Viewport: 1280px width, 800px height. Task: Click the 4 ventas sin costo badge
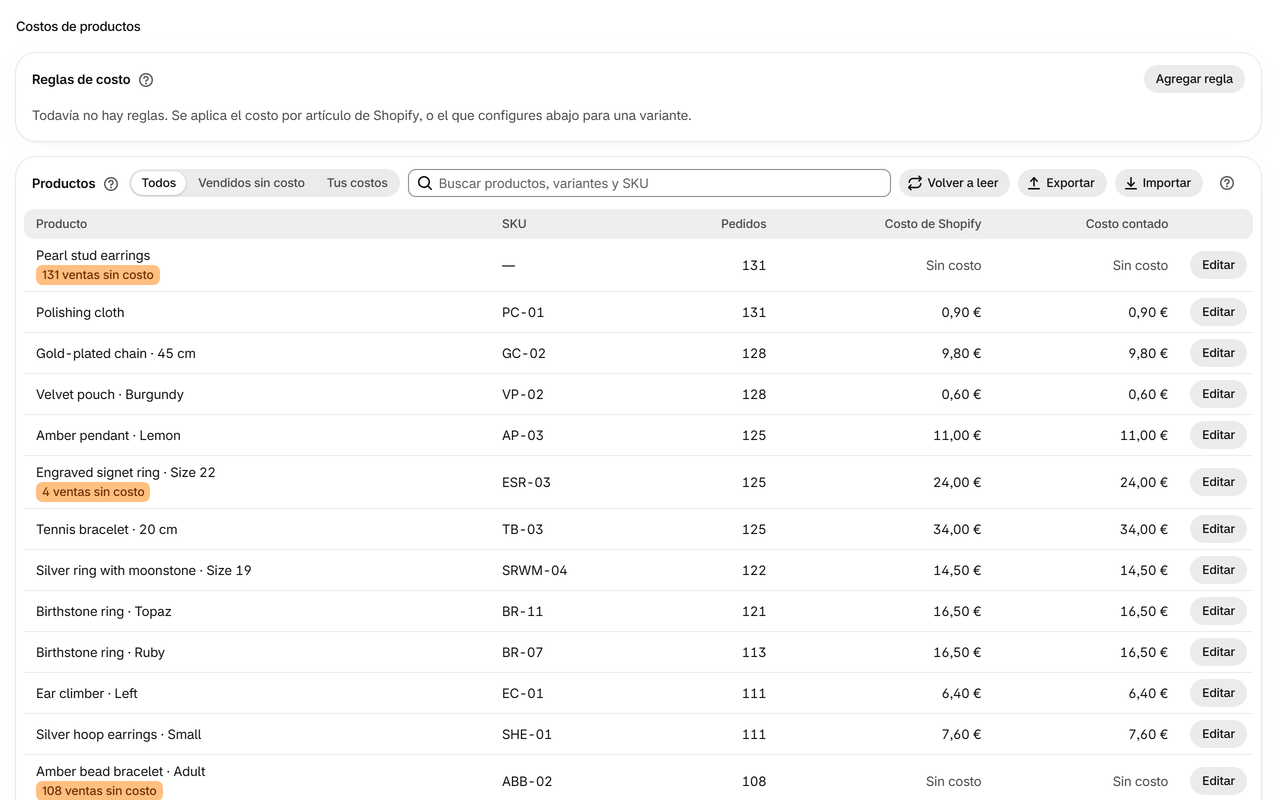click(93, 492)
